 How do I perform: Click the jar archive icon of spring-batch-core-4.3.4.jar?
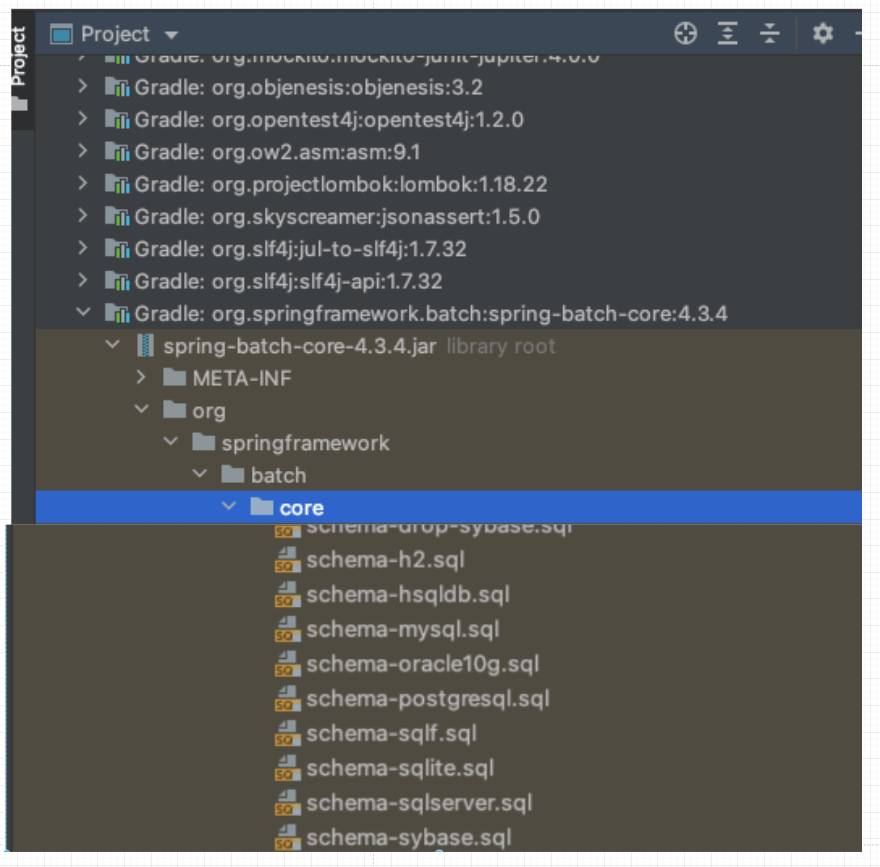tap(145, 346)
